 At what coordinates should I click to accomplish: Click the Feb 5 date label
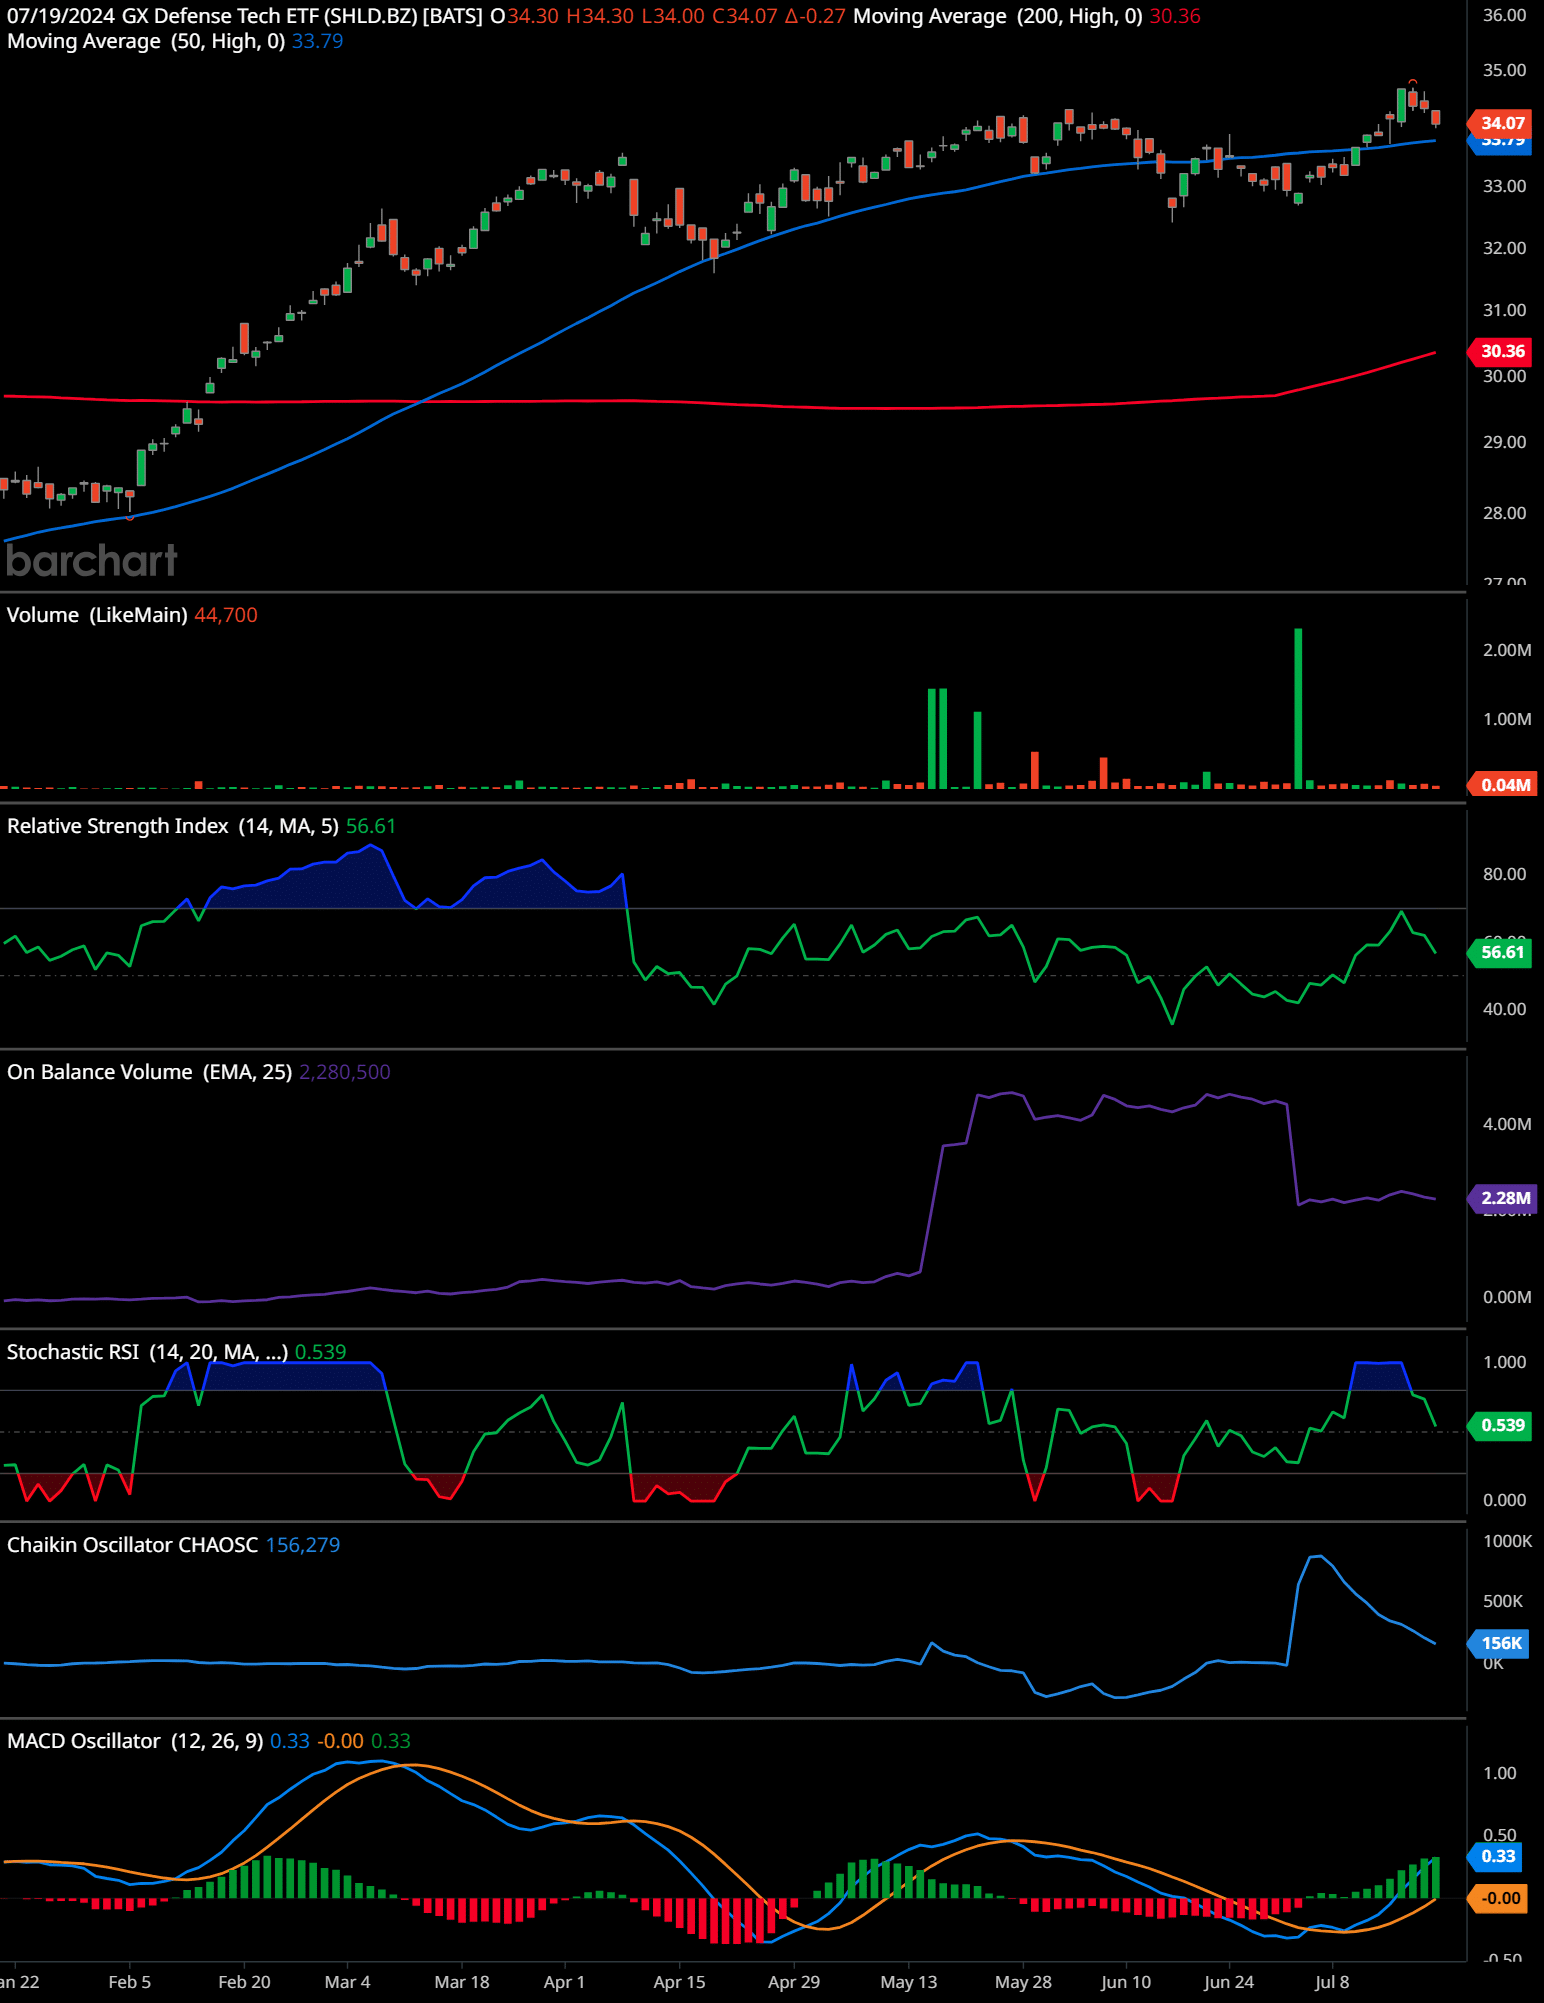click(130, 1982)
